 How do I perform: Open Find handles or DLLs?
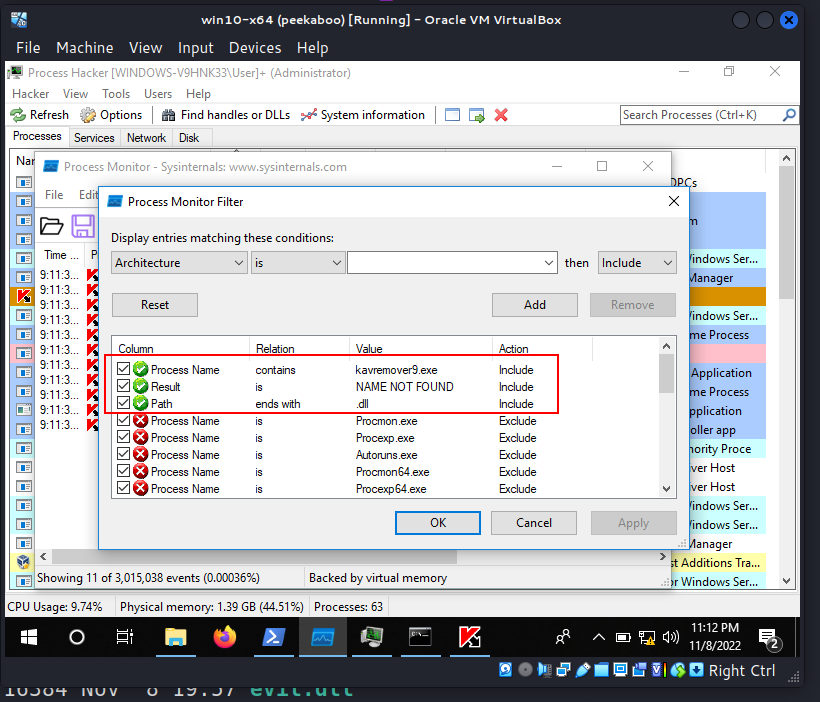[226, 115]
